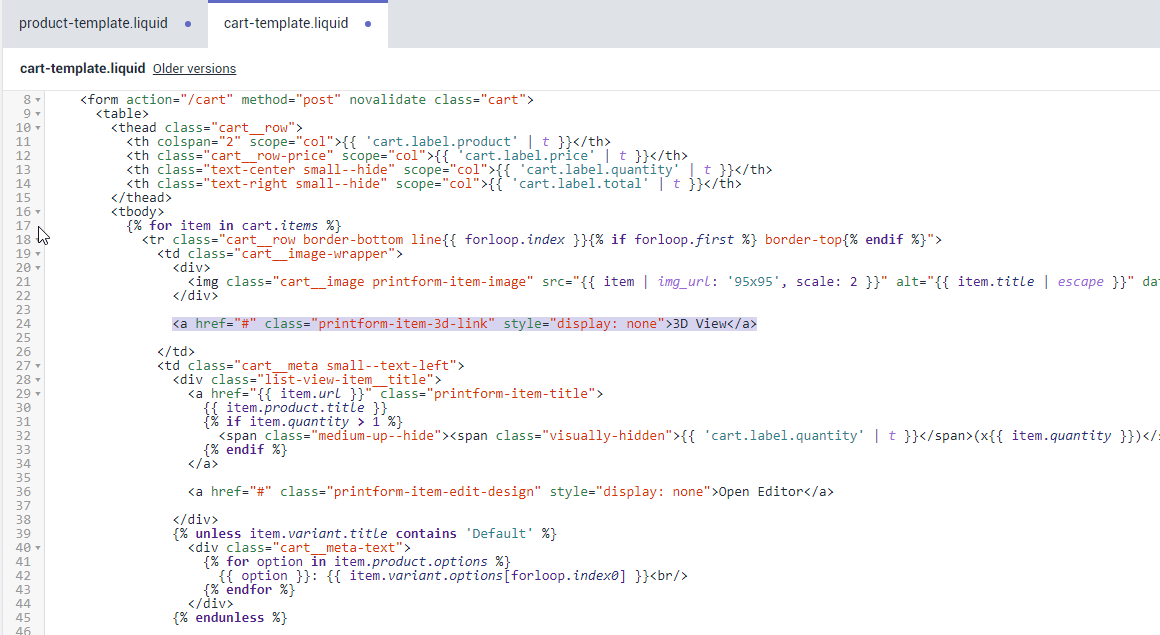Collapse cart__image-wrapper td at line 19

[38, 254]
